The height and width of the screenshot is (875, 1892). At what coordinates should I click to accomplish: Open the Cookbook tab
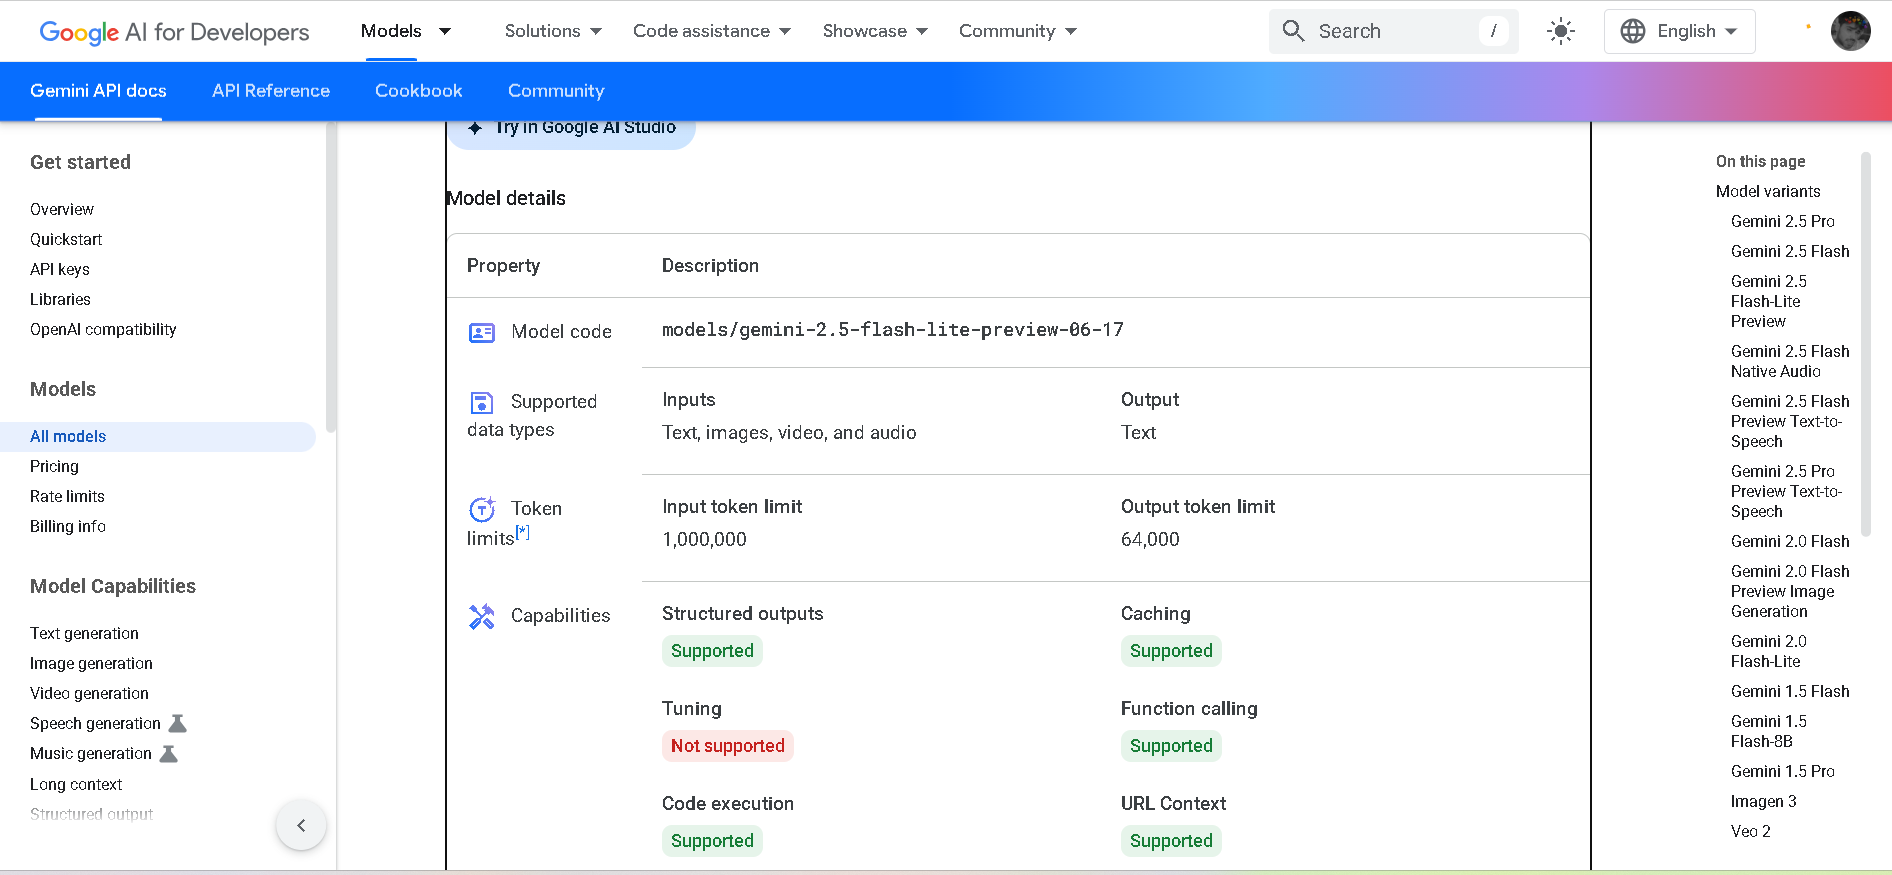(x=419, y=91)
